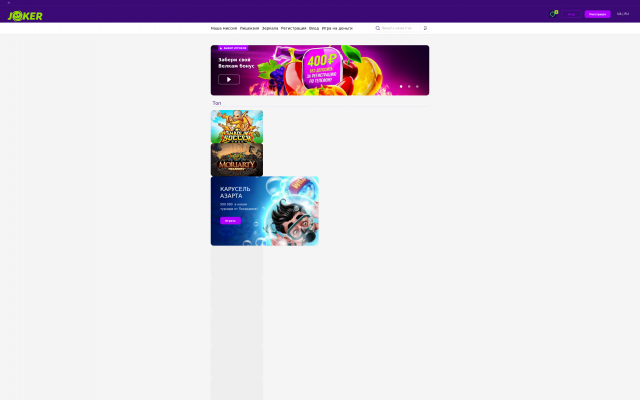Click the purple tag label on the banner

pyautogui.click(x=233, y=48)
